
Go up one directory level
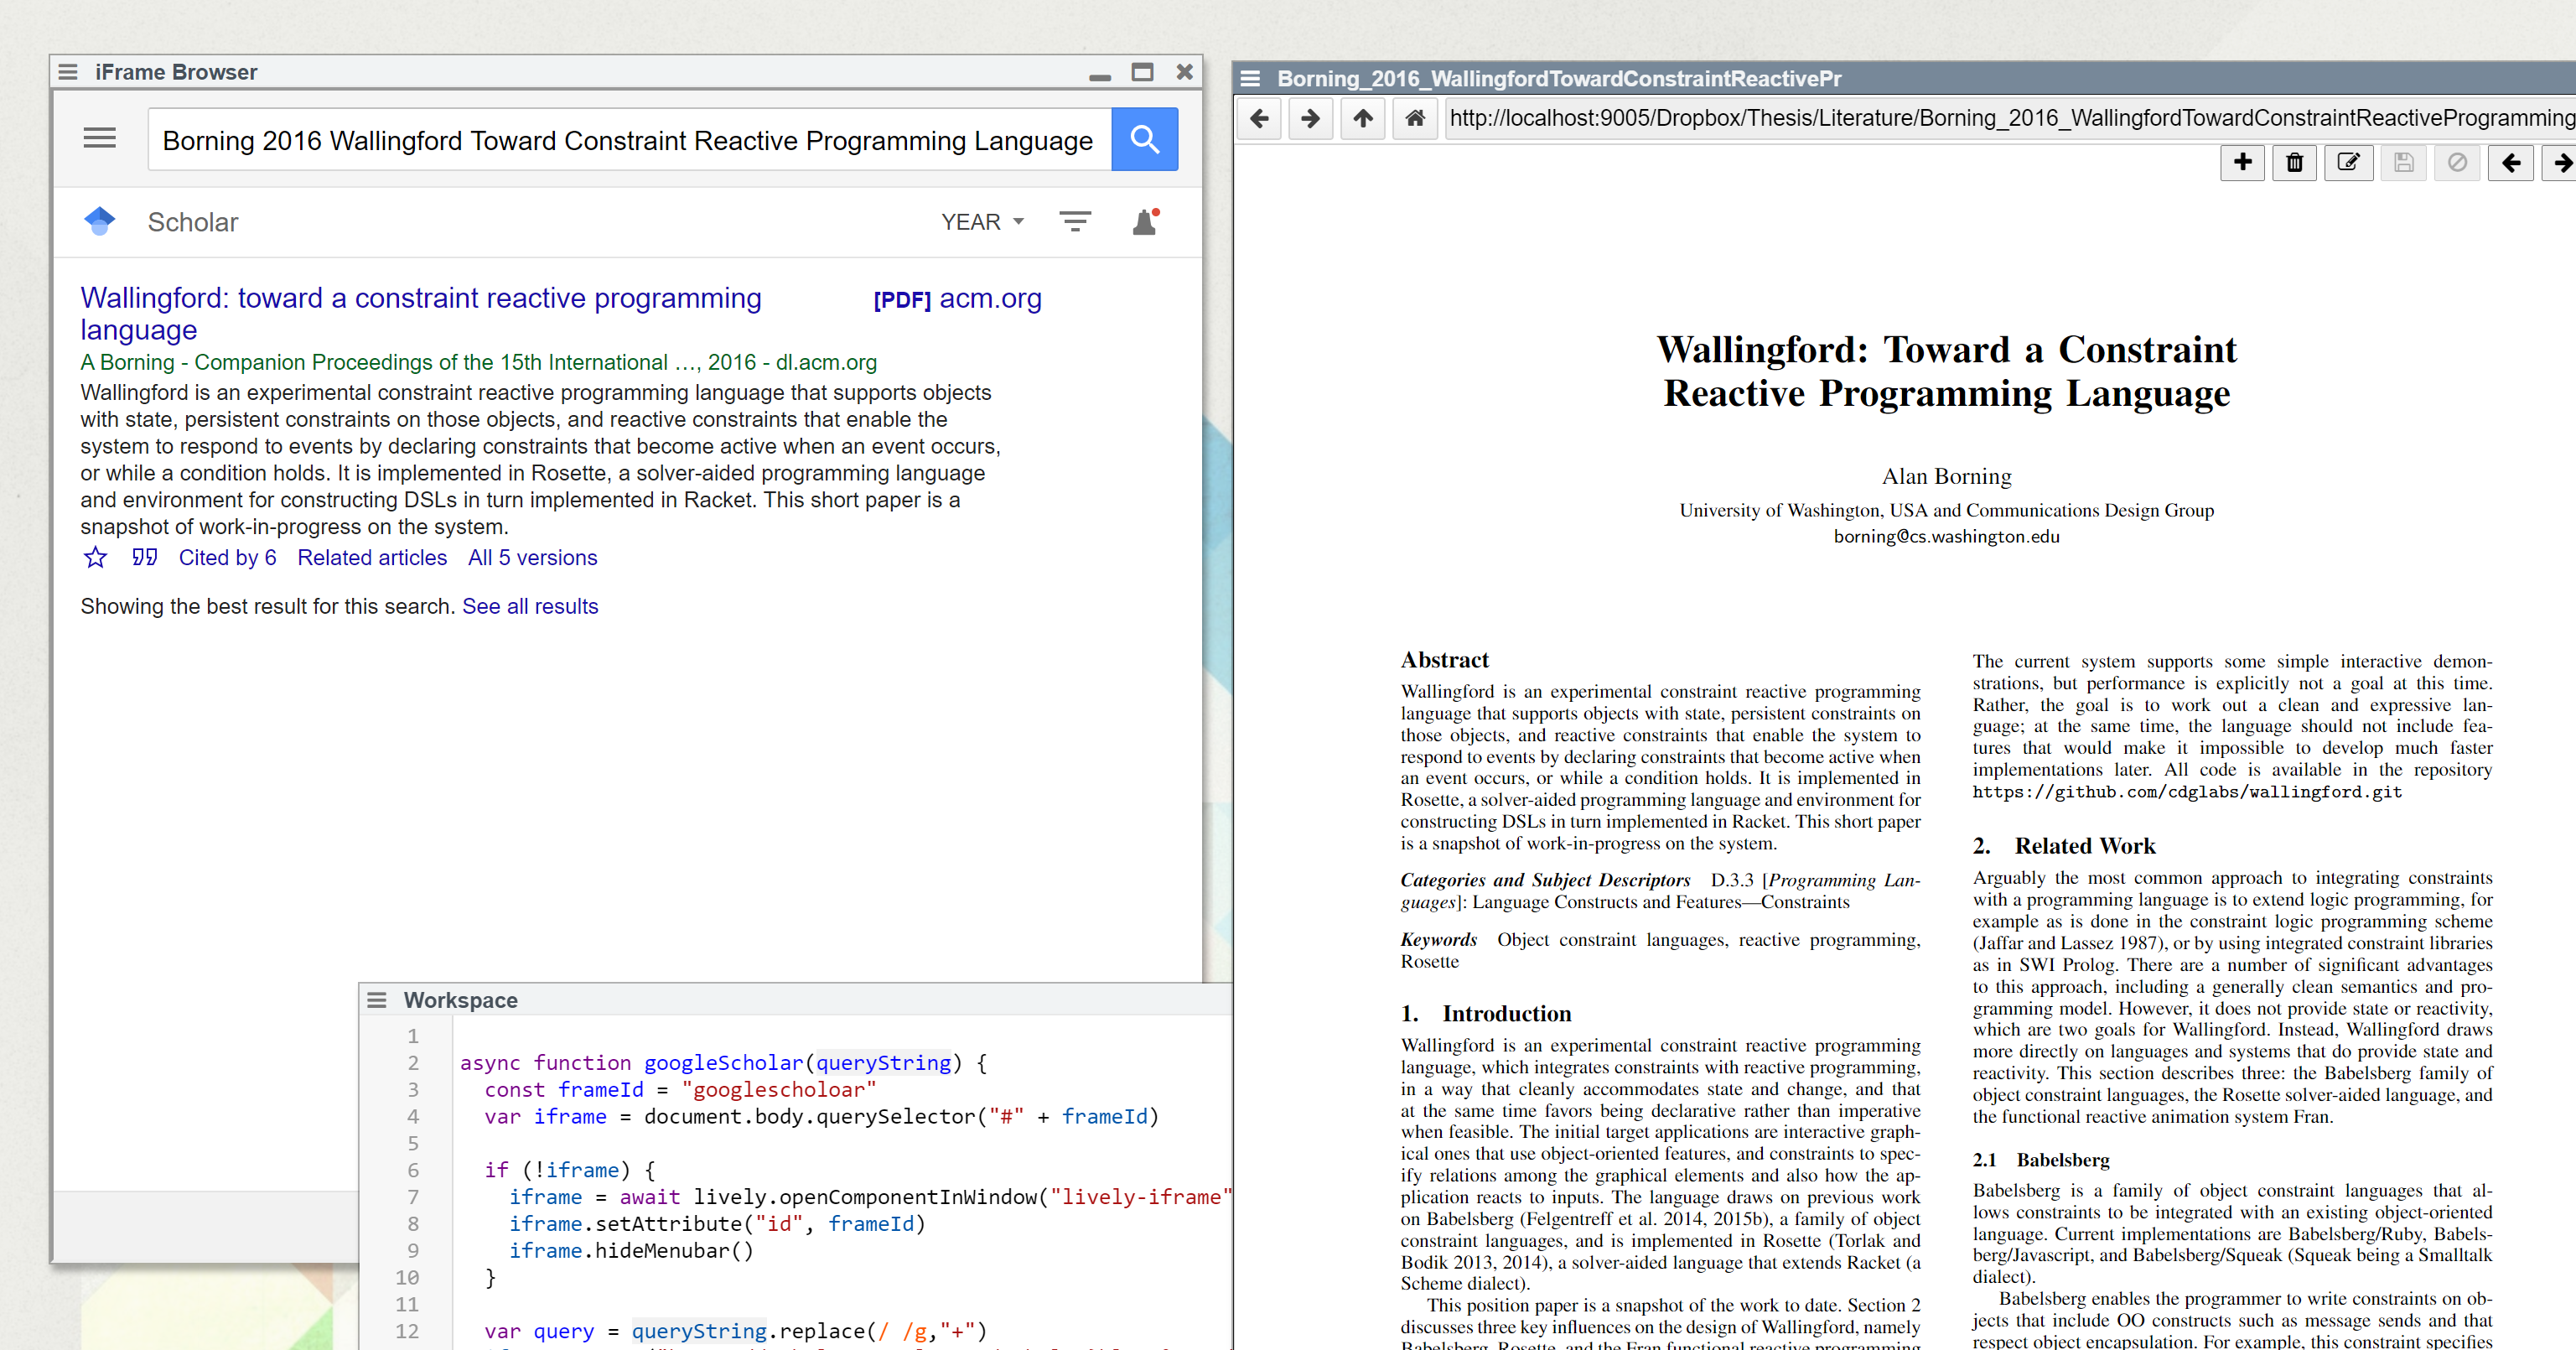click(x=1362, y=119)
